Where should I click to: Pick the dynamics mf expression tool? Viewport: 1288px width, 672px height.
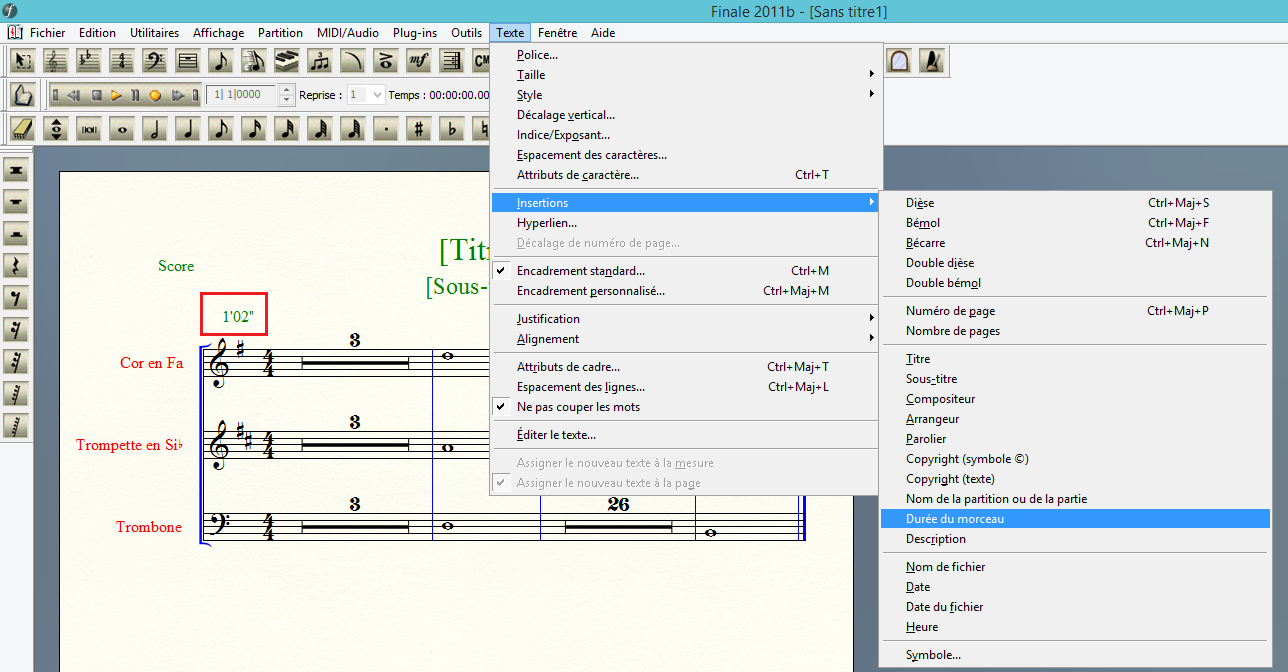[x=418, y=61]
